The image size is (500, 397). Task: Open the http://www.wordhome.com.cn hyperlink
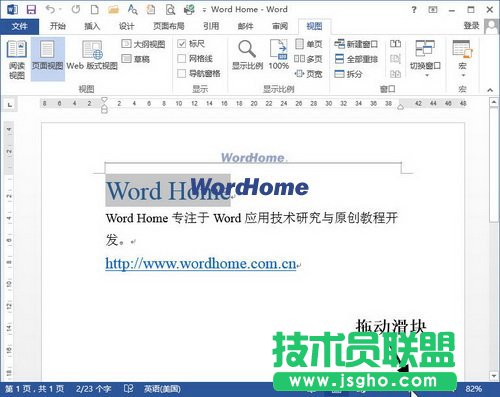(201, 264)
